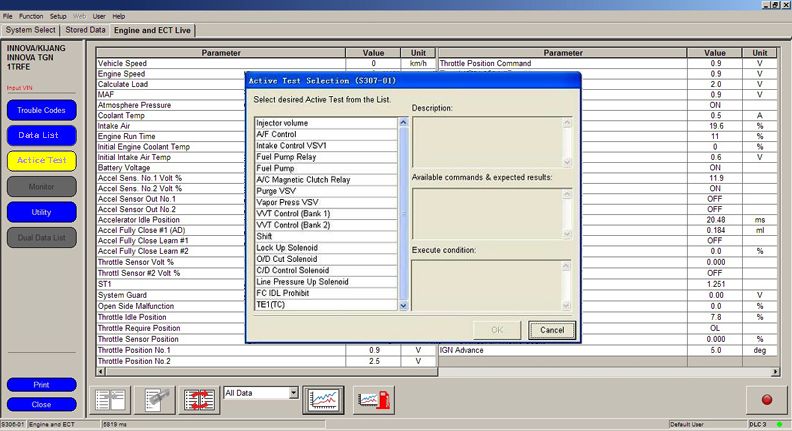Click the IGN Advance parameter
Screen dimensions: 792x431
[461, 350]
